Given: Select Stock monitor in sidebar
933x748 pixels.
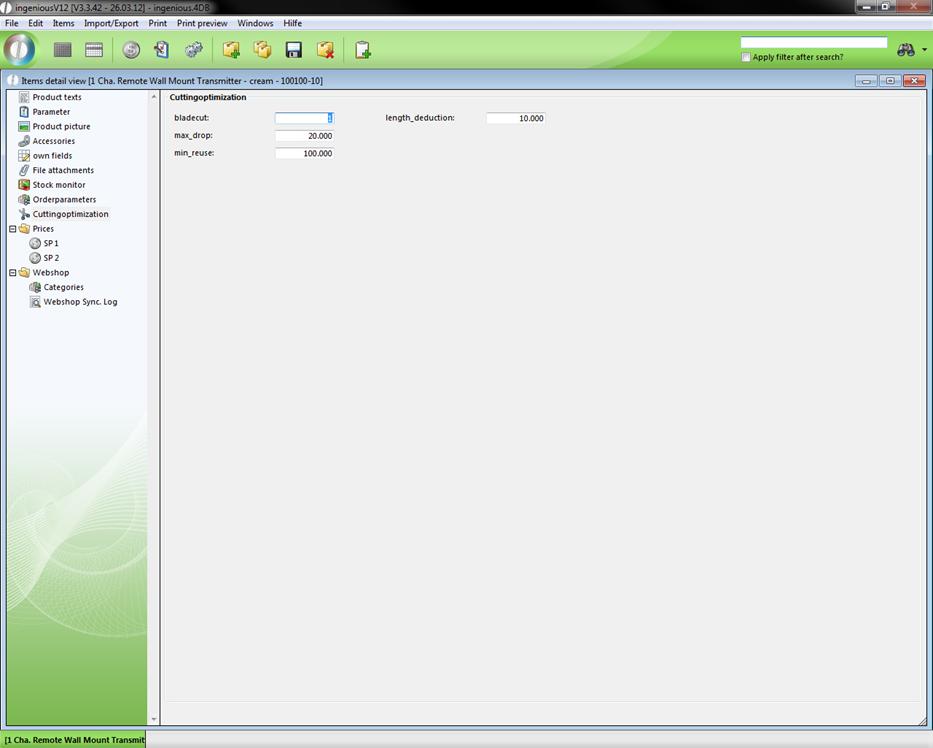Looking at the screenshot, I should click(x=58, y=185).
